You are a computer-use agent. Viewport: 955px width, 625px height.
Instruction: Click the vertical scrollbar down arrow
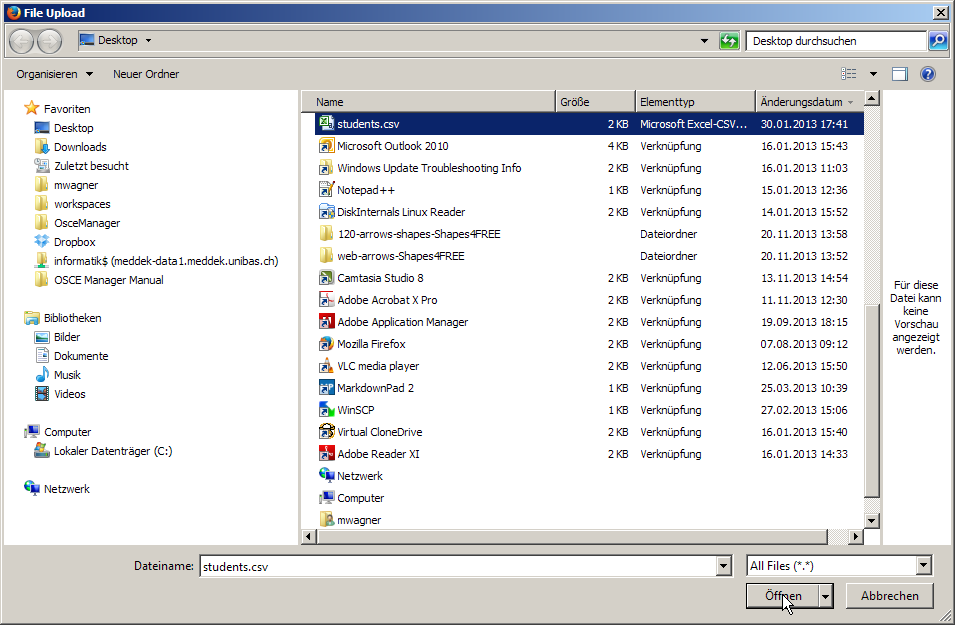pyautogui.click(x=872, y=520)
